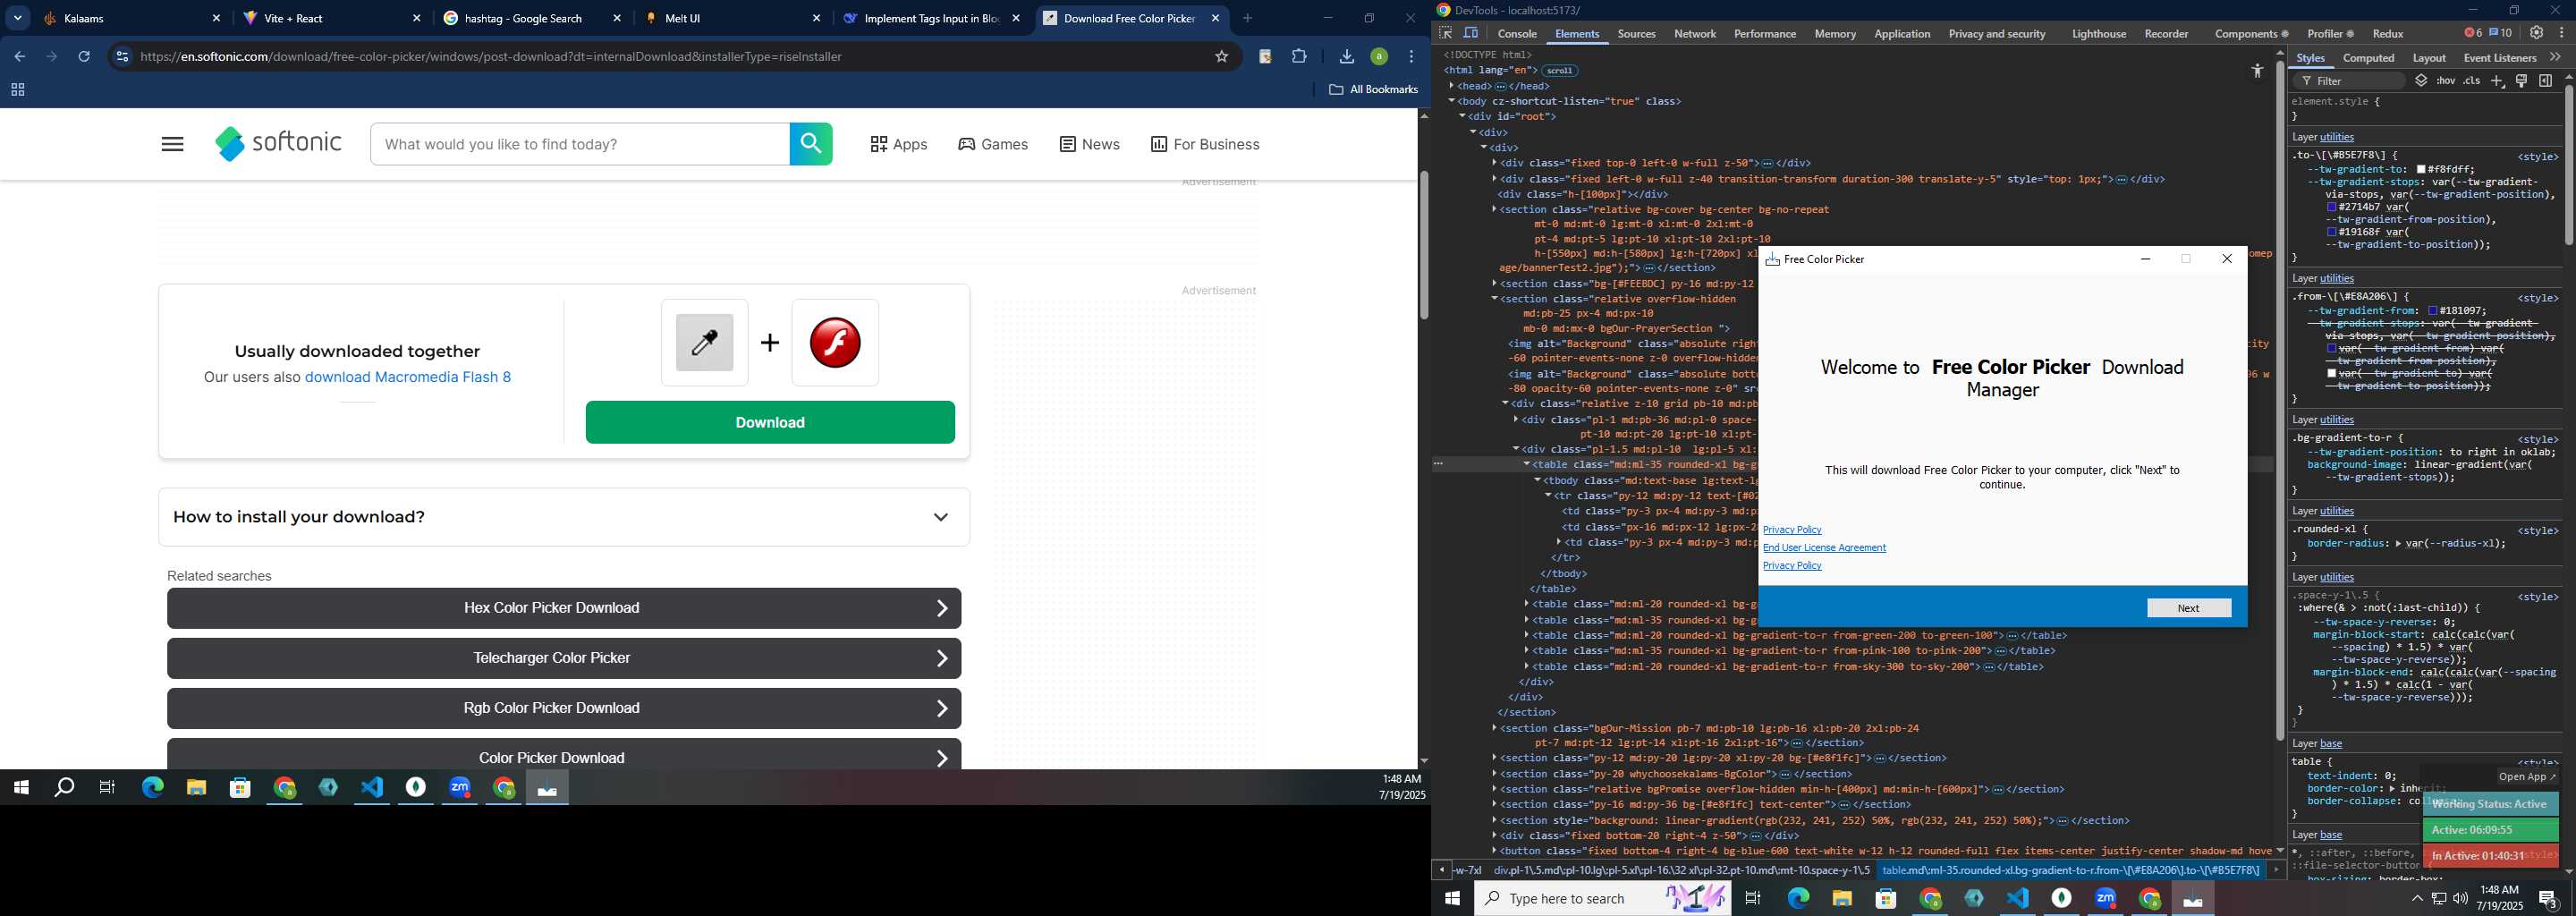The width and height of the screenshot is (2576, 916).
Task: Open rendering emulations paintbrush icon in Styles
Action: tap(2521, 81)
